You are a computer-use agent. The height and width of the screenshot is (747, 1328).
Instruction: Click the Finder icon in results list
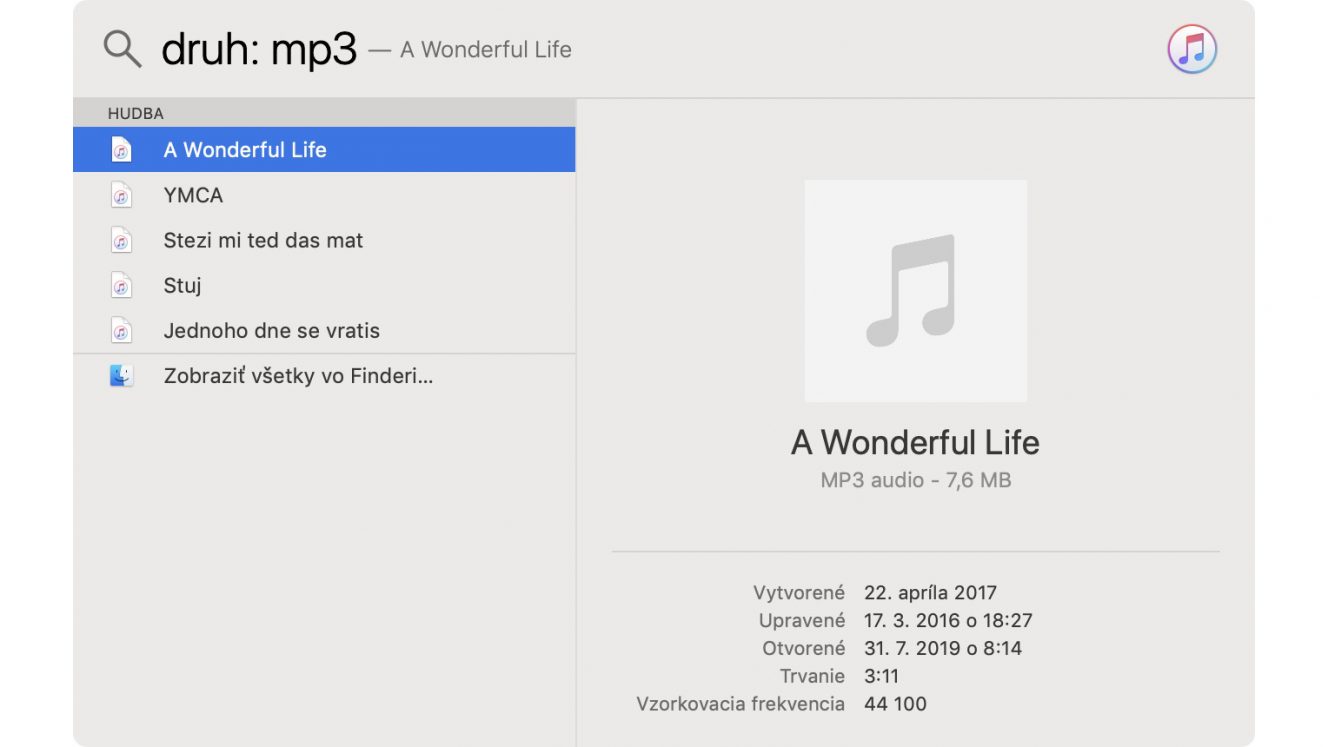click(121, 376)
